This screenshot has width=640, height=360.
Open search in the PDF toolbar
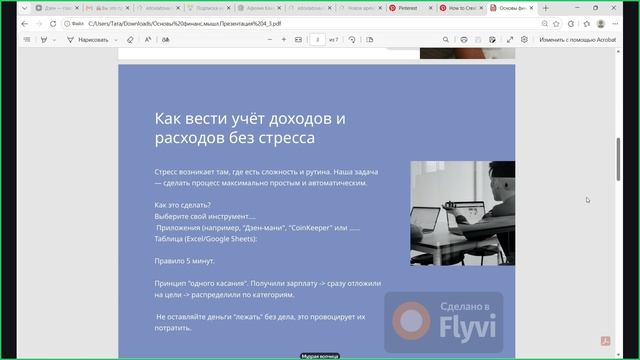tap(446, 40)
